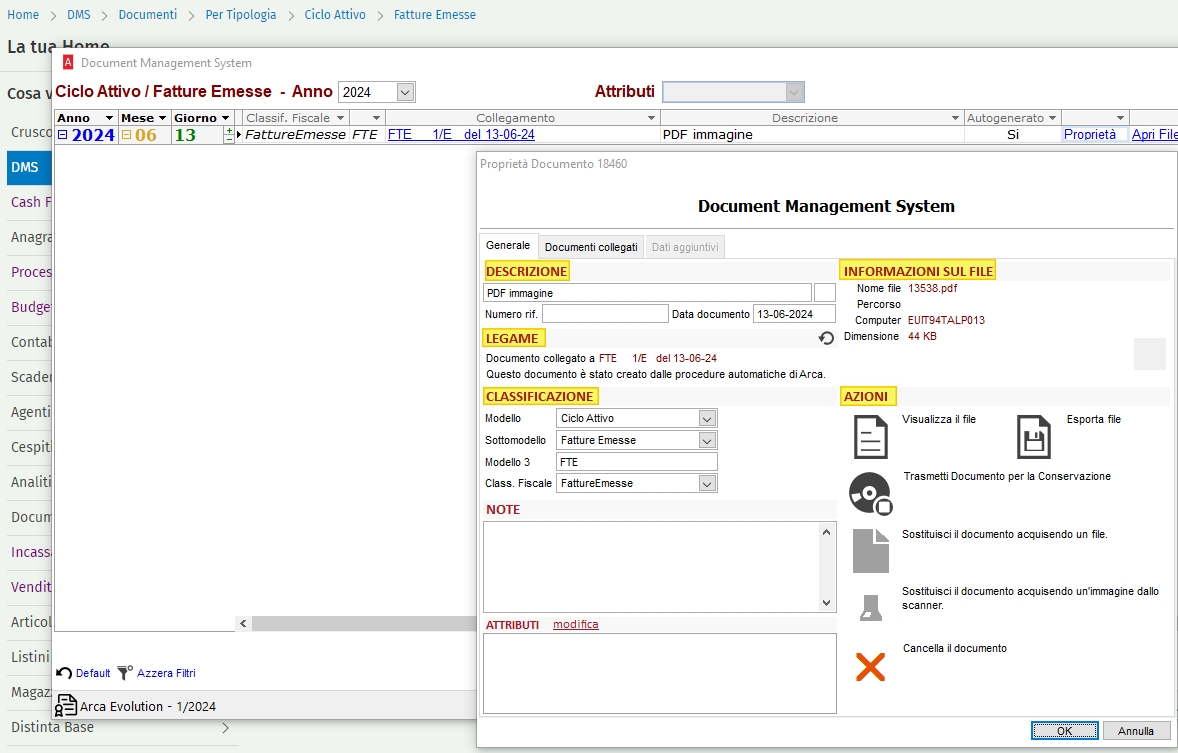
Task: Click the scanner icon for replacing the document
Action: point(871,607)
